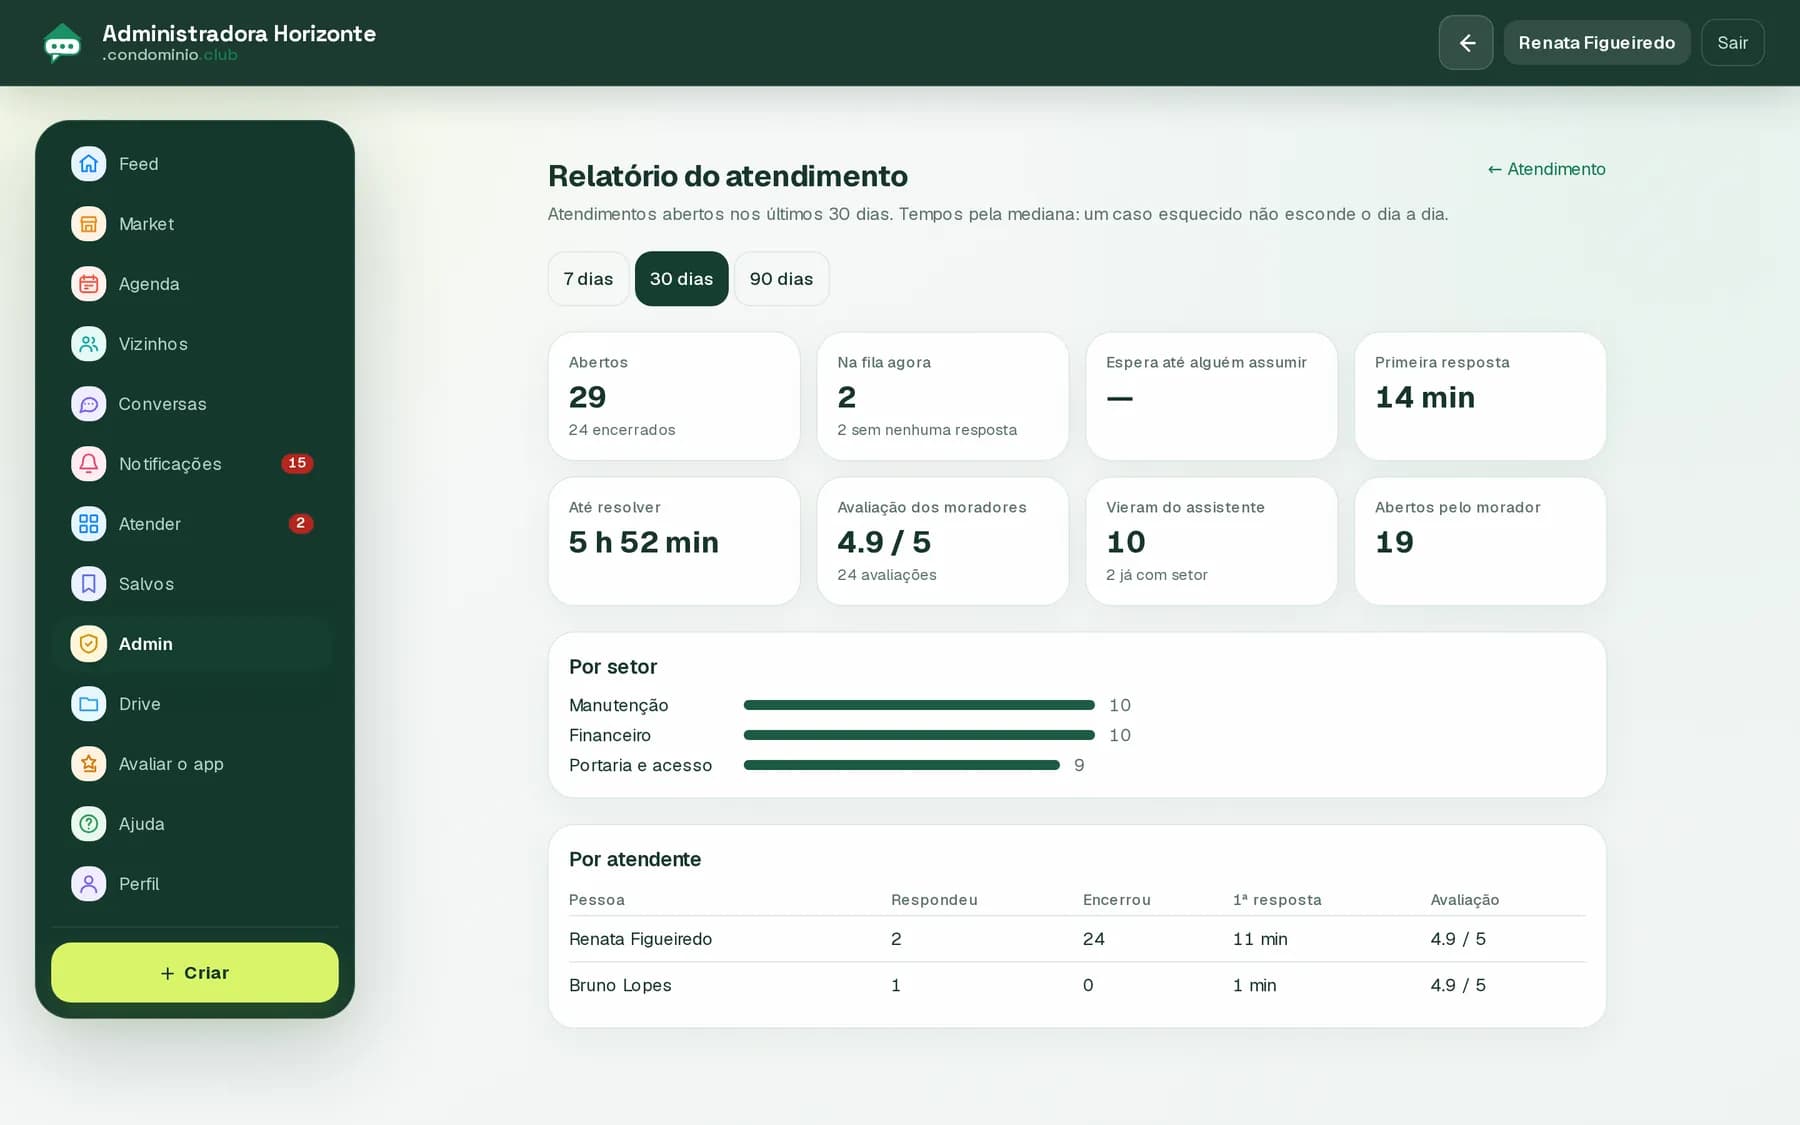The image size is (1800, 1125).
Task: Click the Conversas chat bubble icon
Action: click(x=89, y=404)
